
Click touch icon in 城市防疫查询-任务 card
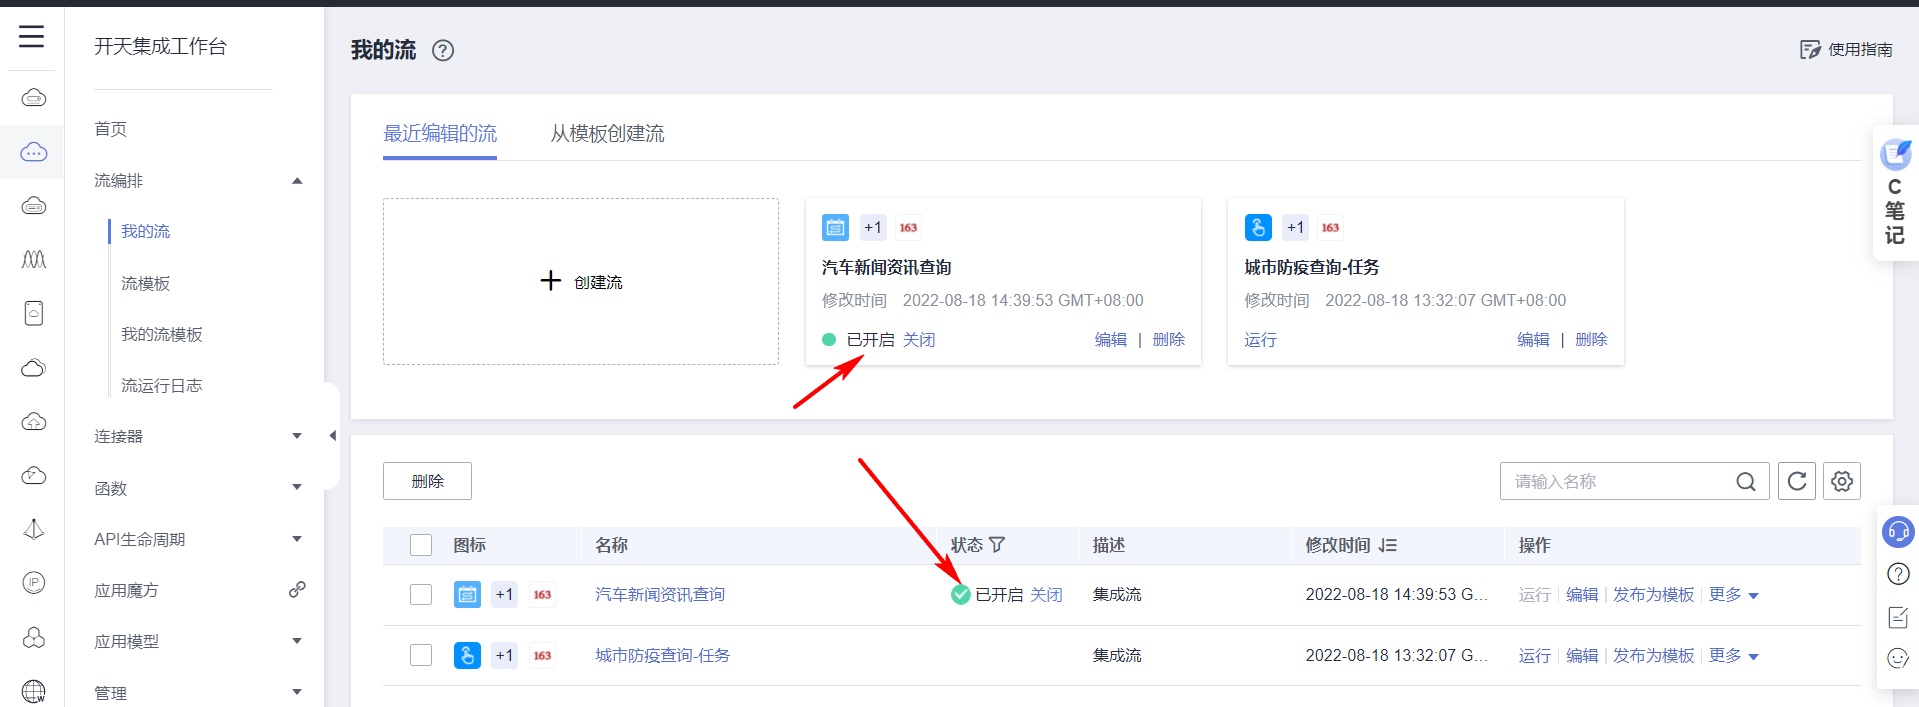[1258, 227]
